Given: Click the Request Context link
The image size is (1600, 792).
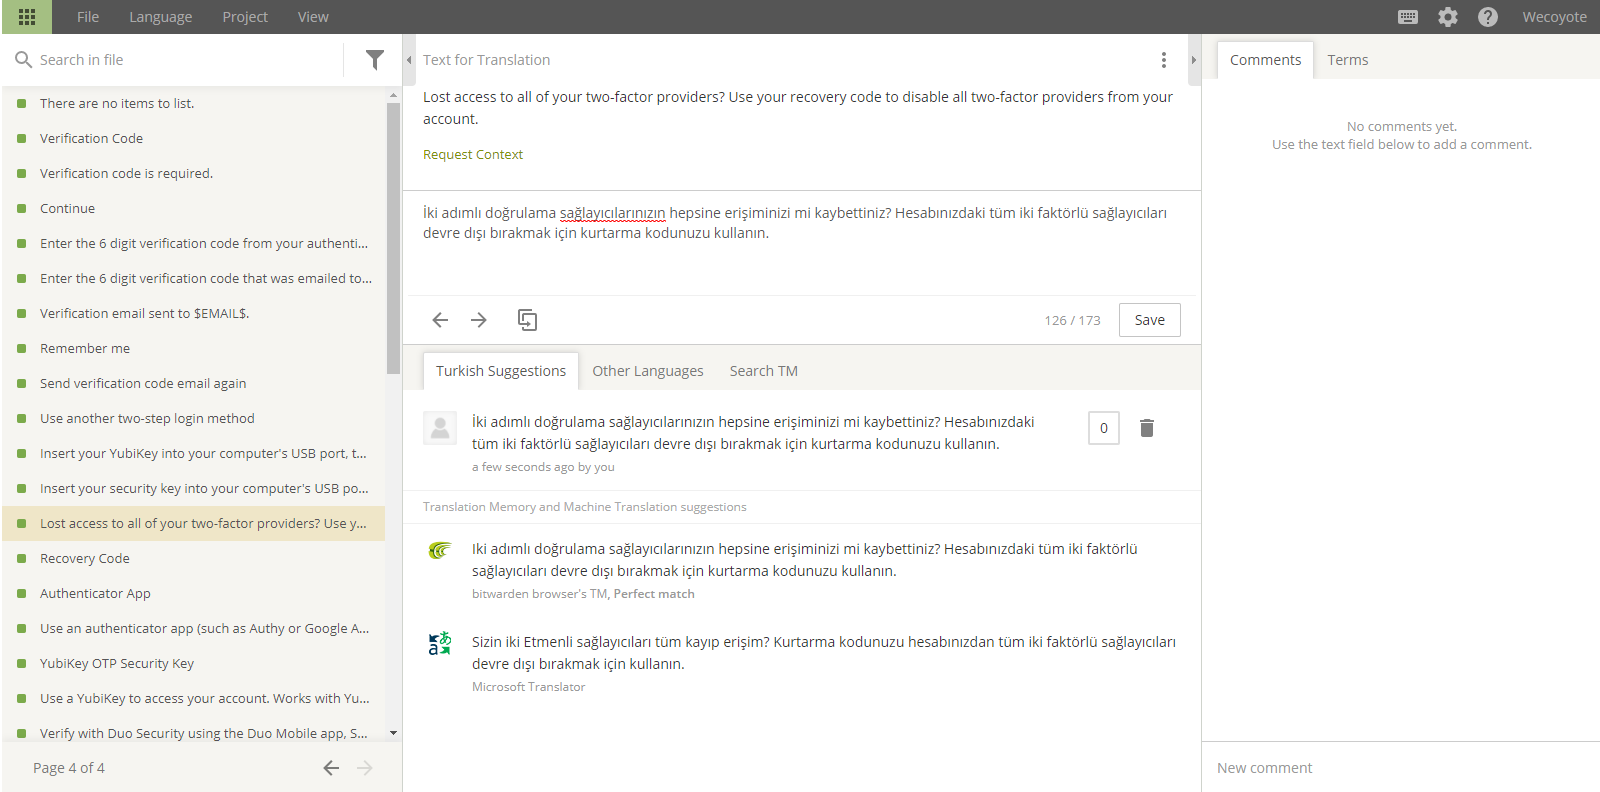Looking at the screenshot, I should [473, 154].
